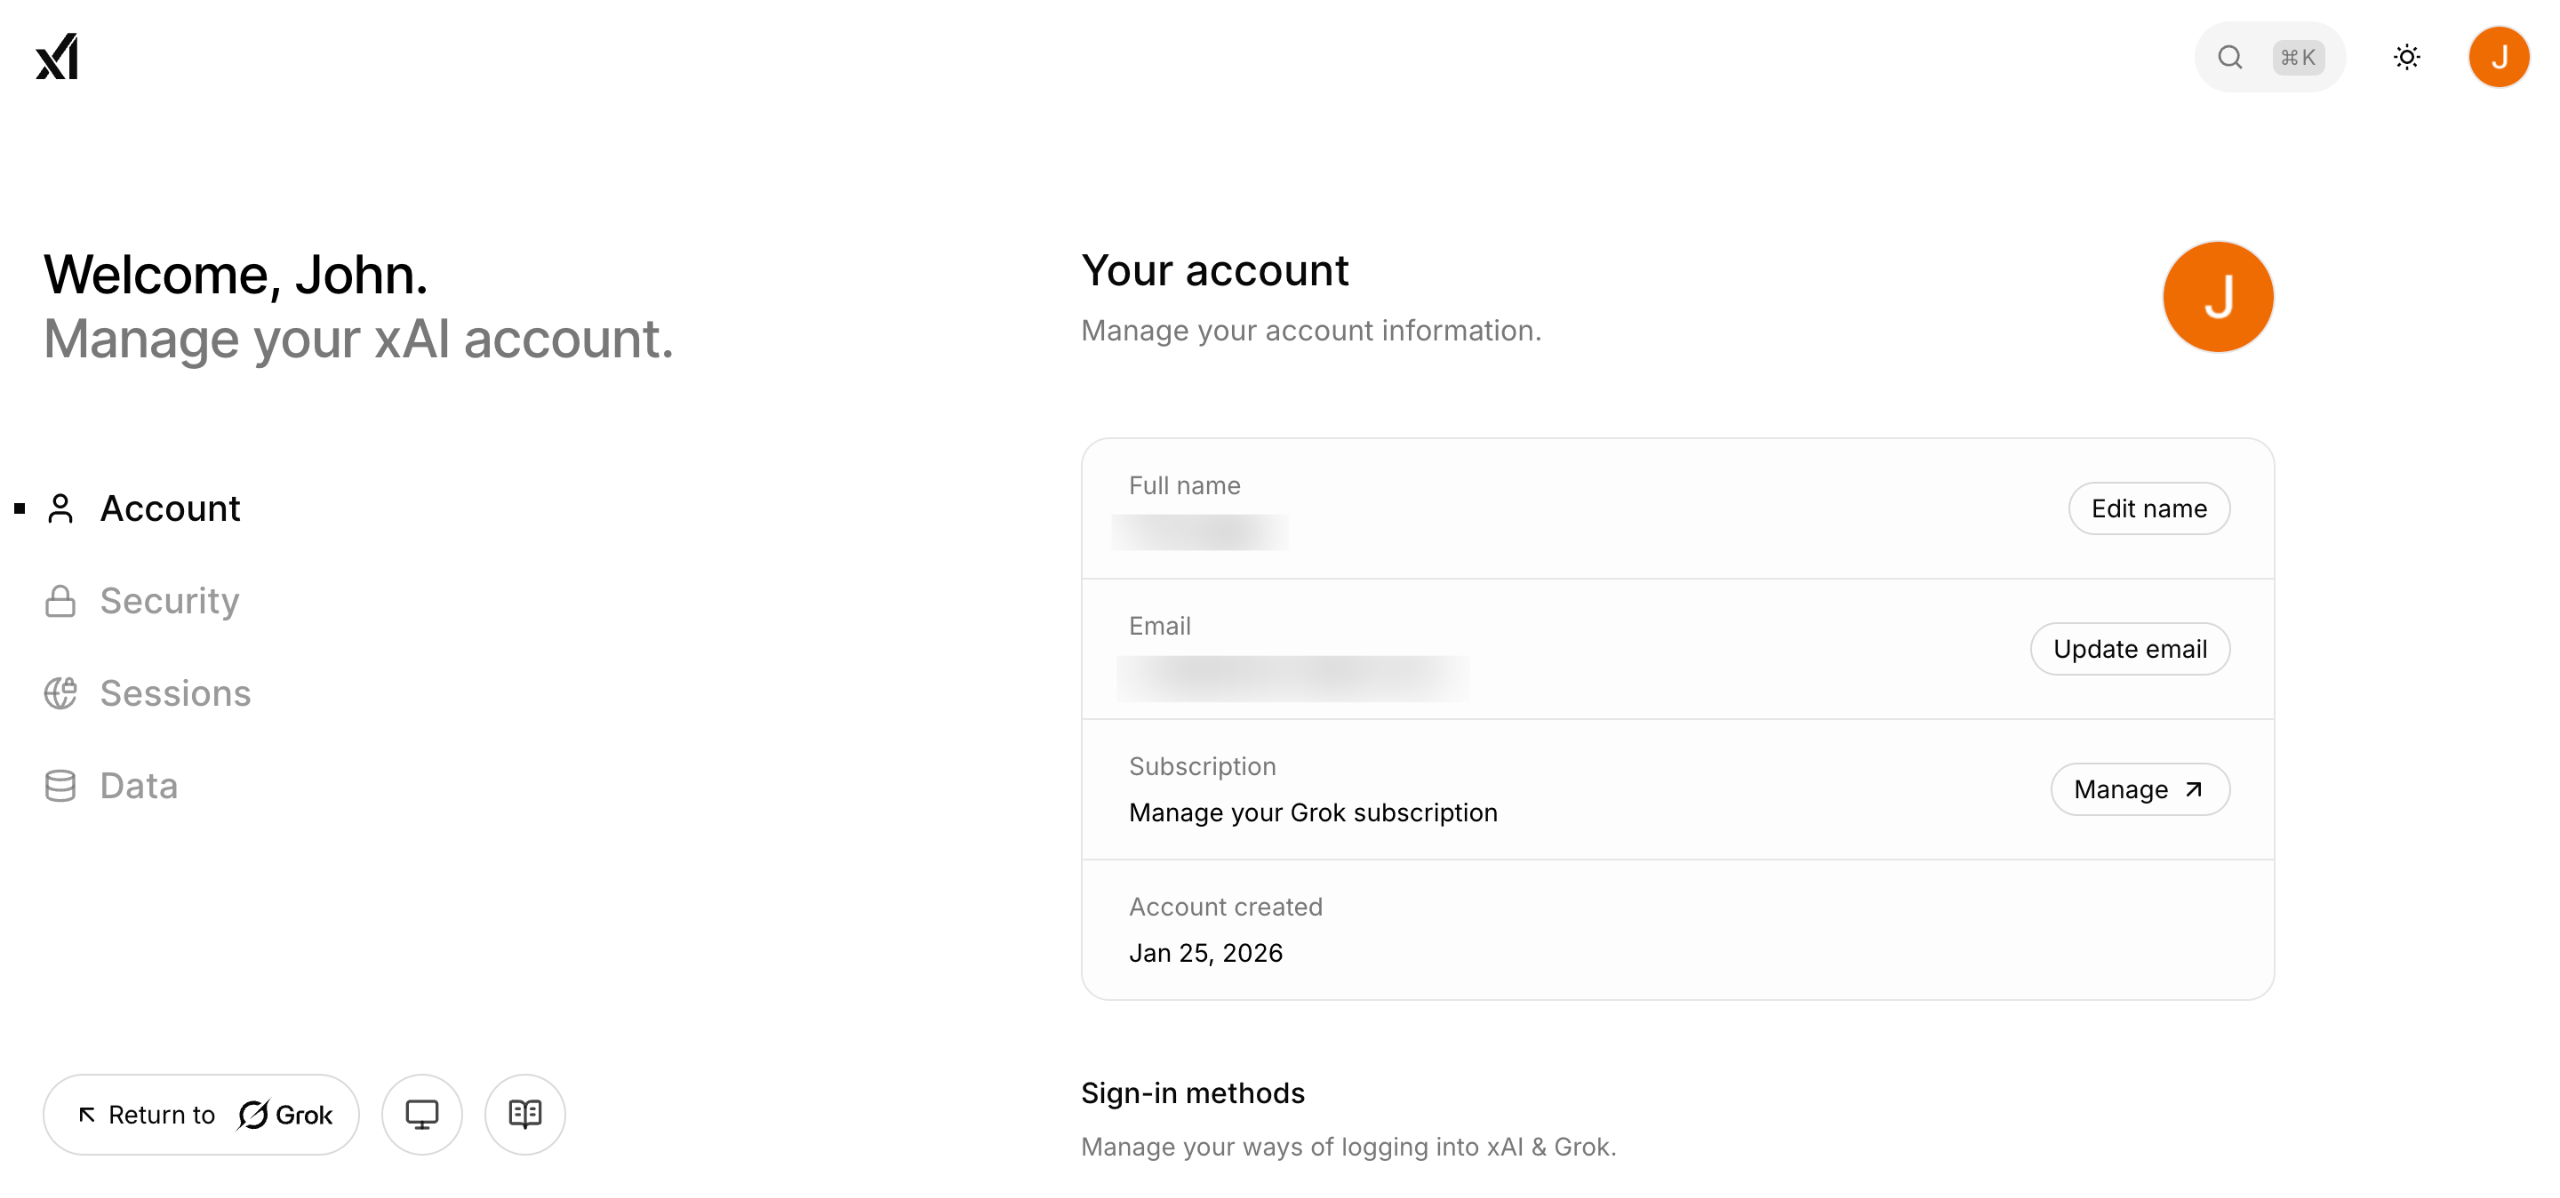Click the globe icon beside Sessions
This screenshot has width=2560, height=1198.
(60, 693)
